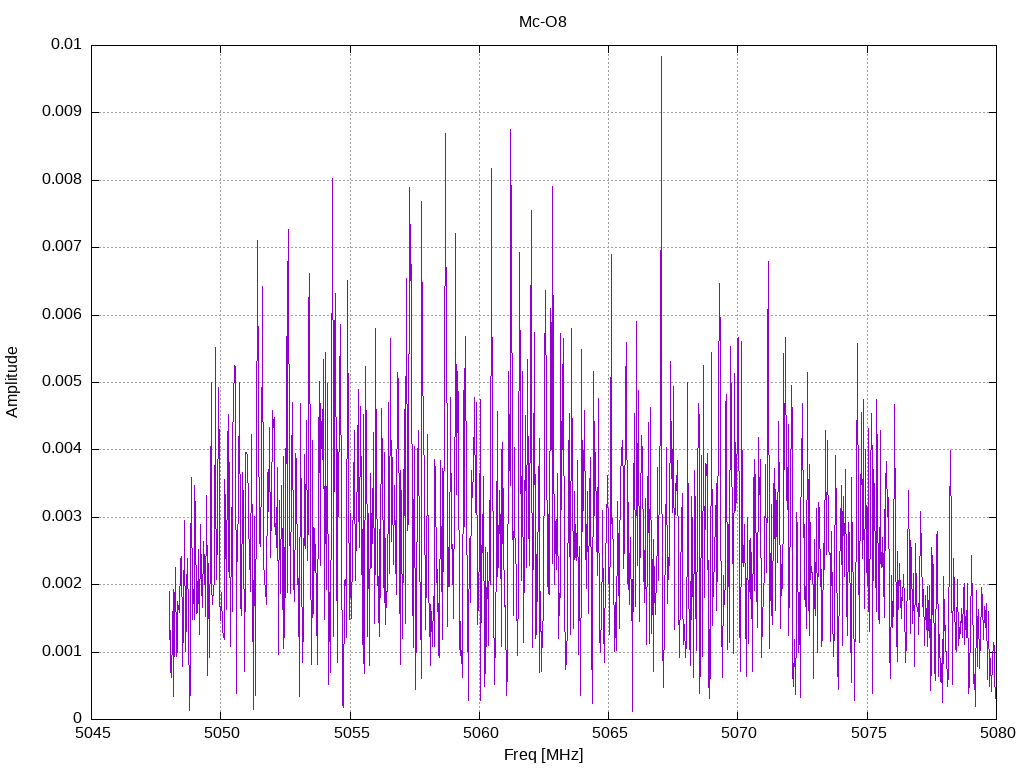Click the 0.005 y-axis tick label
Screen dimensions: 1024x768
point(62,381)
